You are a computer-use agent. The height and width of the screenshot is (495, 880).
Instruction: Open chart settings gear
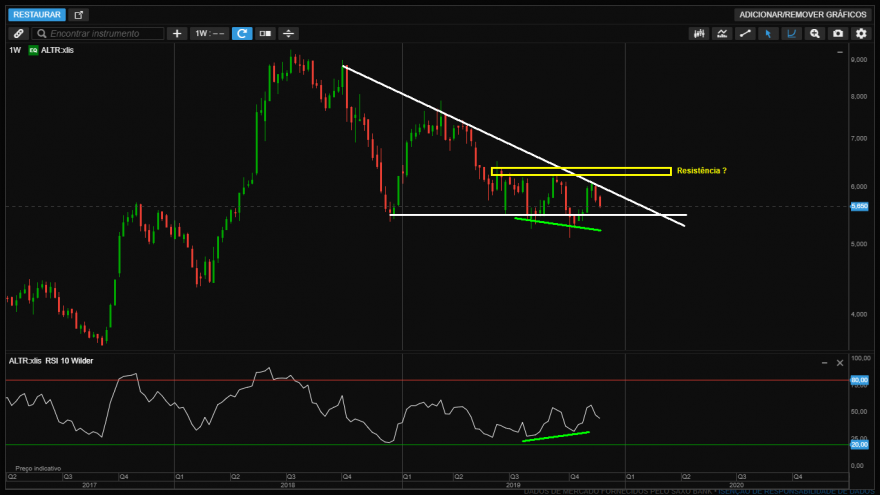861,34
